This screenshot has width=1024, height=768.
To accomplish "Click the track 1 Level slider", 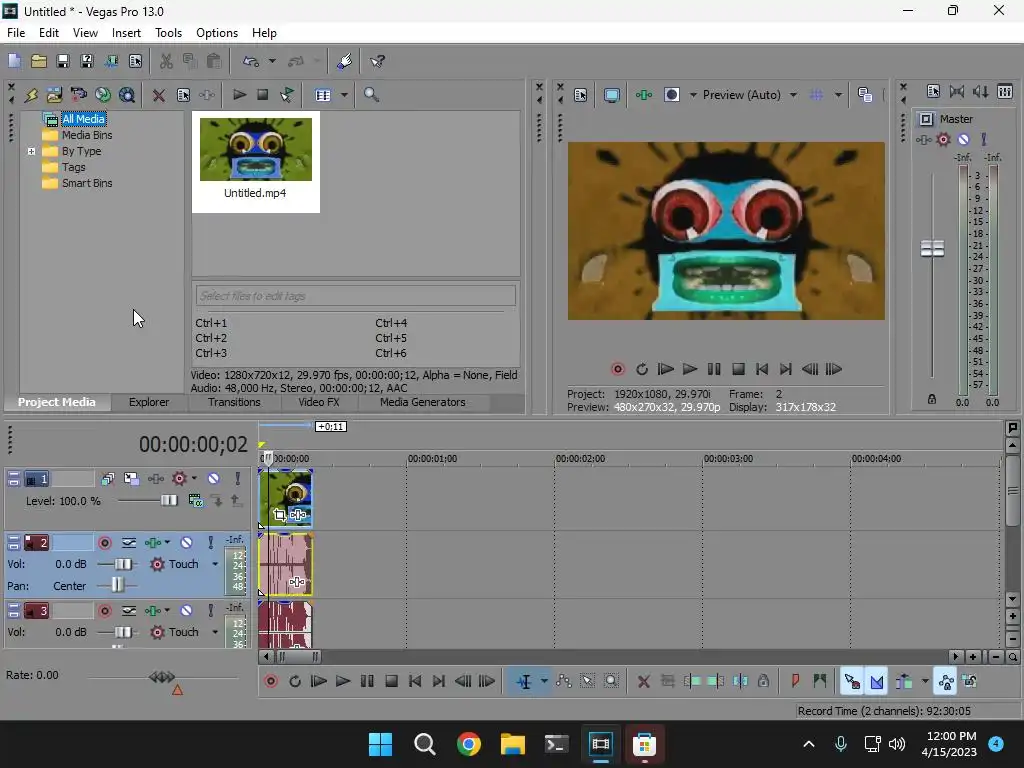I will tap(169, 501).
